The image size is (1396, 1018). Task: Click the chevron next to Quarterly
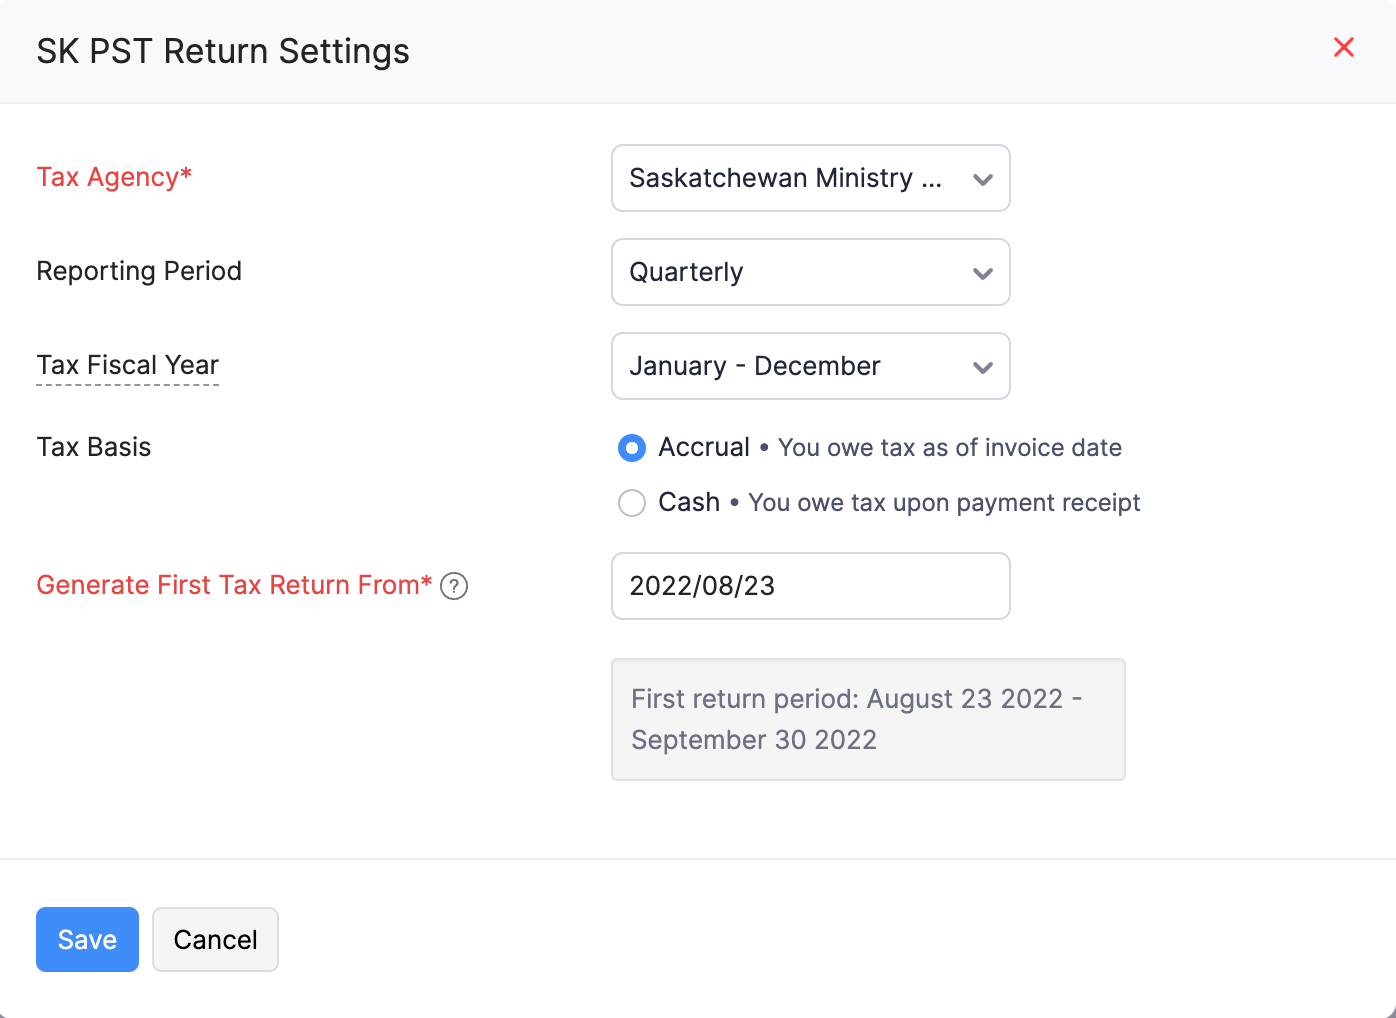[x=983, y=272]
